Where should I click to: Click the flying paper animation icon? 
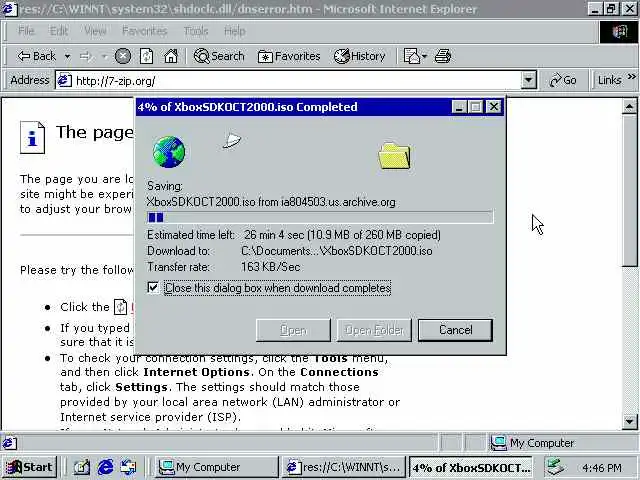pyautogui.click(x=232, y=141)
